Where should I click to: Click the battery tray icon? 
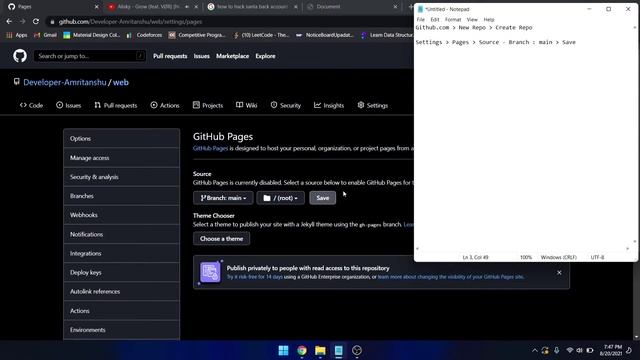click(590, 350)
